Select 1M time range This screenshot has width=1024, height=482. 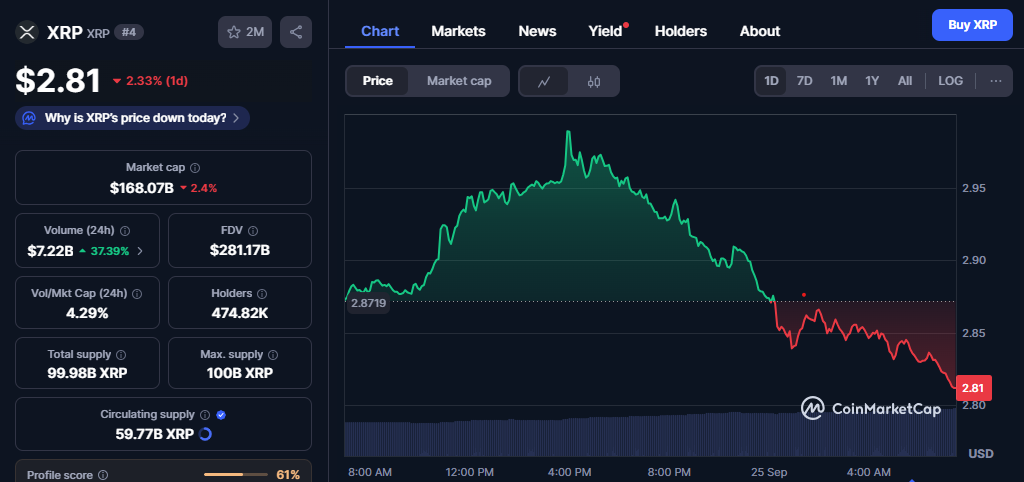point(839,81)
